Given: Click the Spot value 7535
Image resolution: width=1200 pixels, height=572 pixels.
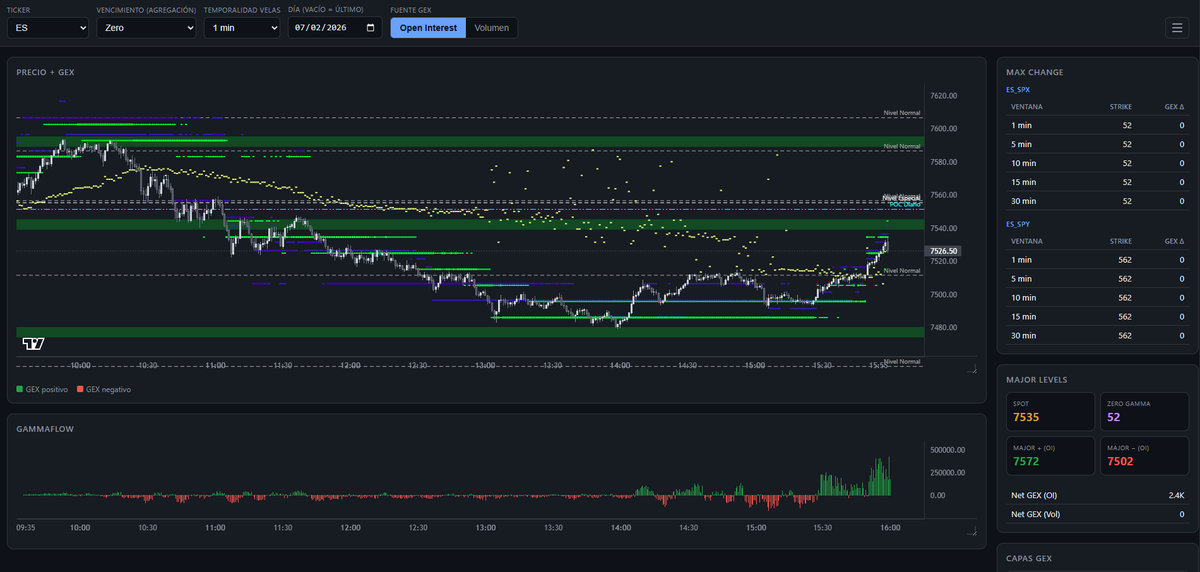Looking at the screenshot, I should pos(1026,417).
